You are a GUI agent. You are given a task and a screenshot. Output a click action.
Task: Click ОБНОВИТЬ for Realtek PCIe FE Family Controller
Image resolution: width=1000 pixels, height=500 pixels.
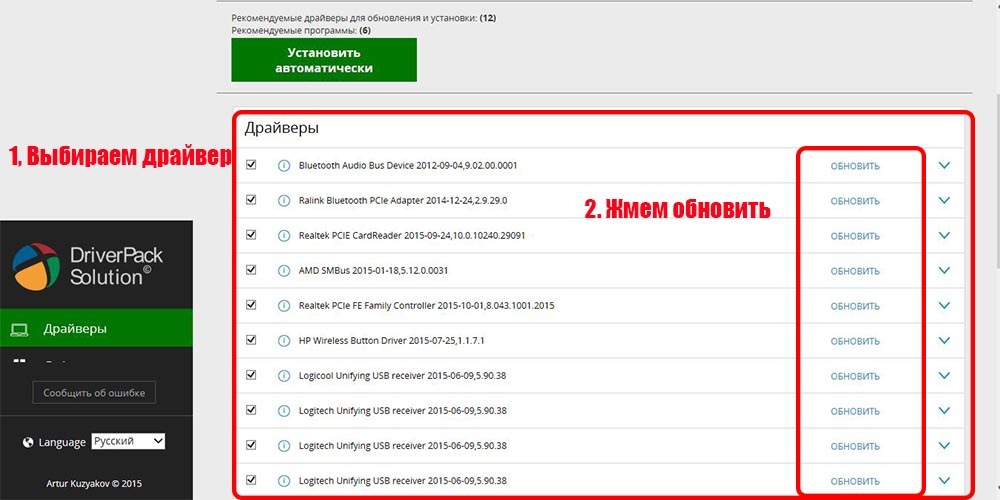pyautogui.click(x=855, y=306)
